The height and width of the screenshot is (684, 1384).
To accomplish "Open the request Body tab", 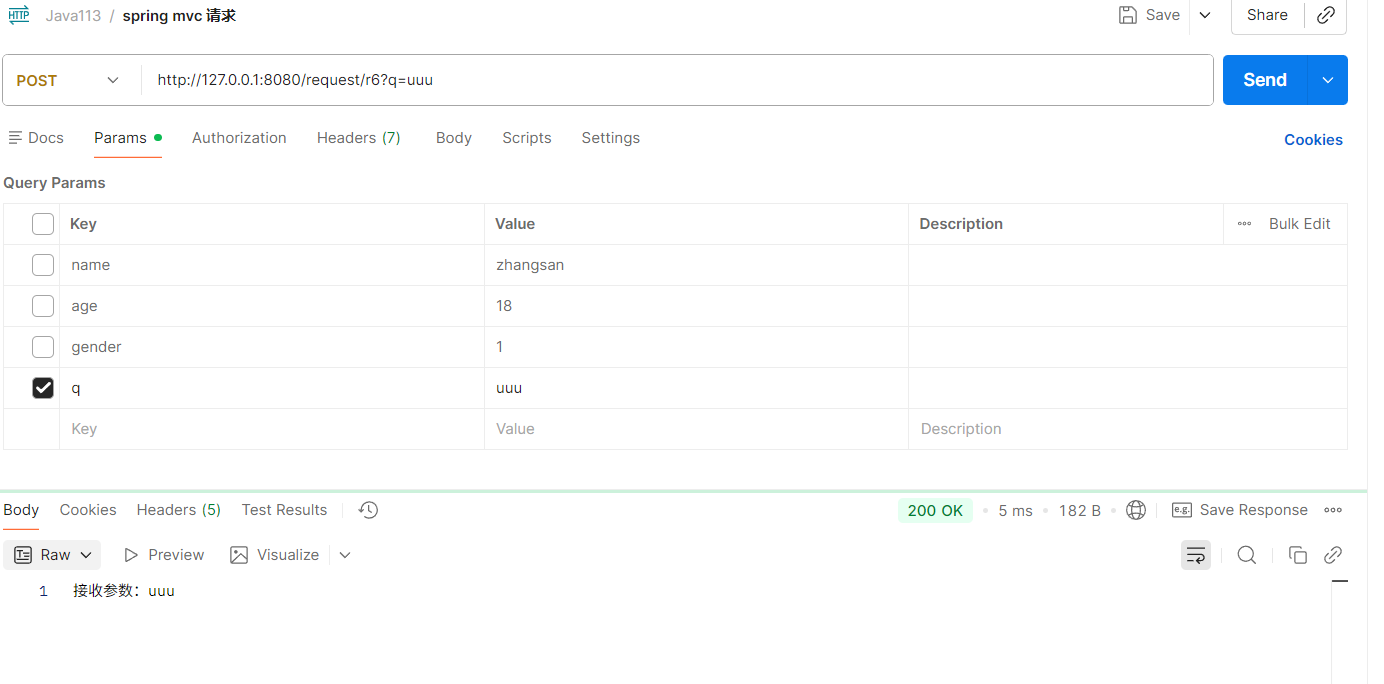I will click(454, 138).
